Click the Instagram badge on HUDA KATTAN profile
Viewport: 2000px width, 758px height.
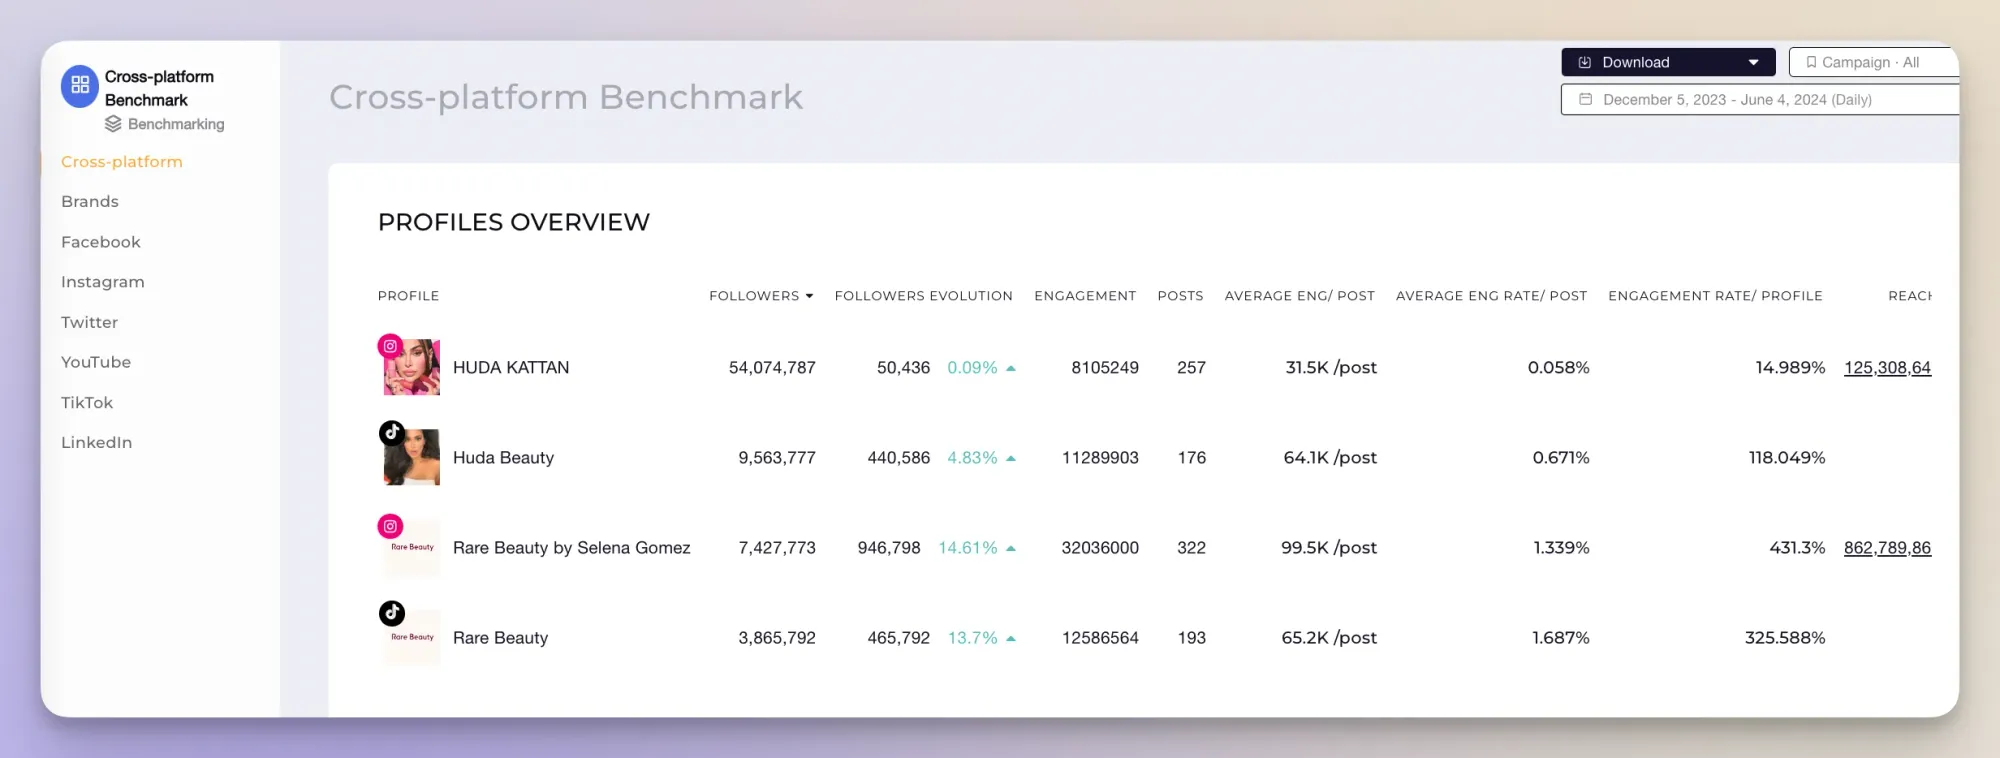[390, 346]
